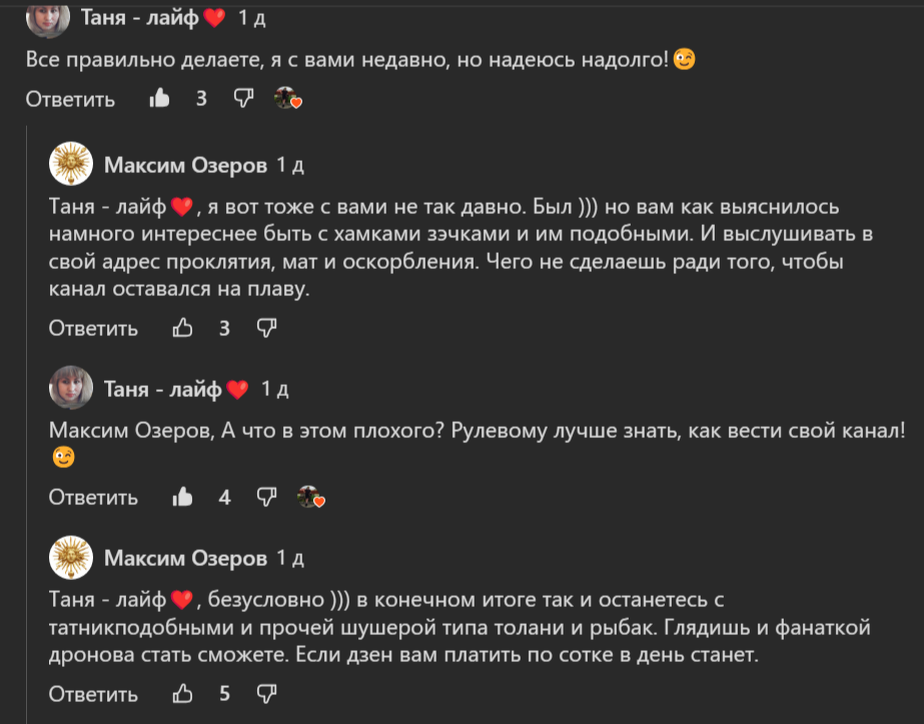Dislike Таня's second reply

pyautogui.click(x=264, y=496)
